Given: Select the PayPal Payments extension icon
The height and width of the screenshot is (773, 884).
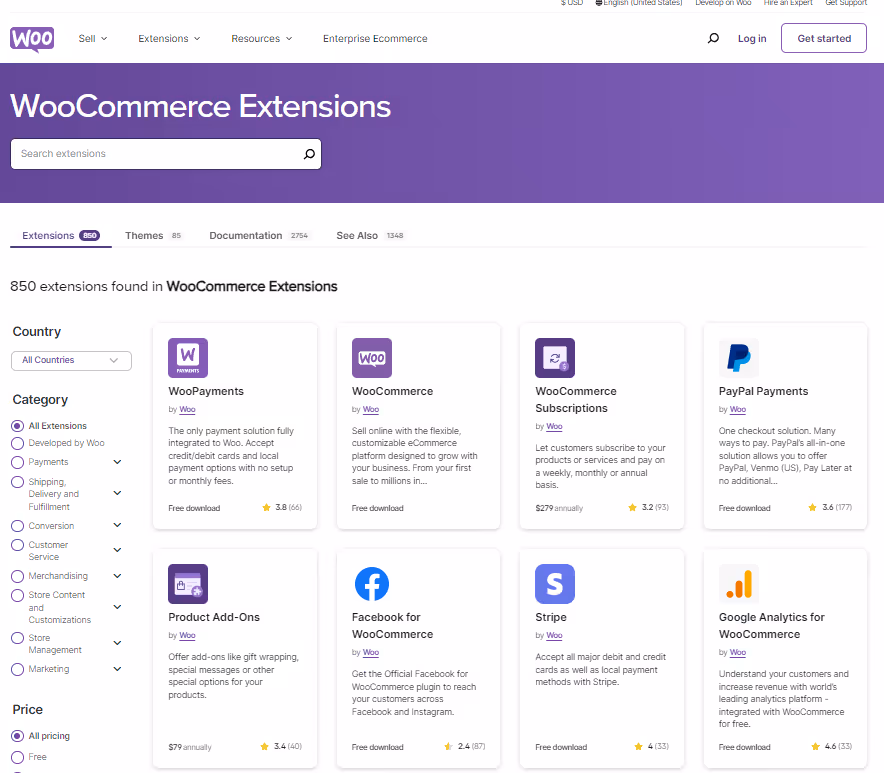Looking at the screenshot, I should (737, 357).
